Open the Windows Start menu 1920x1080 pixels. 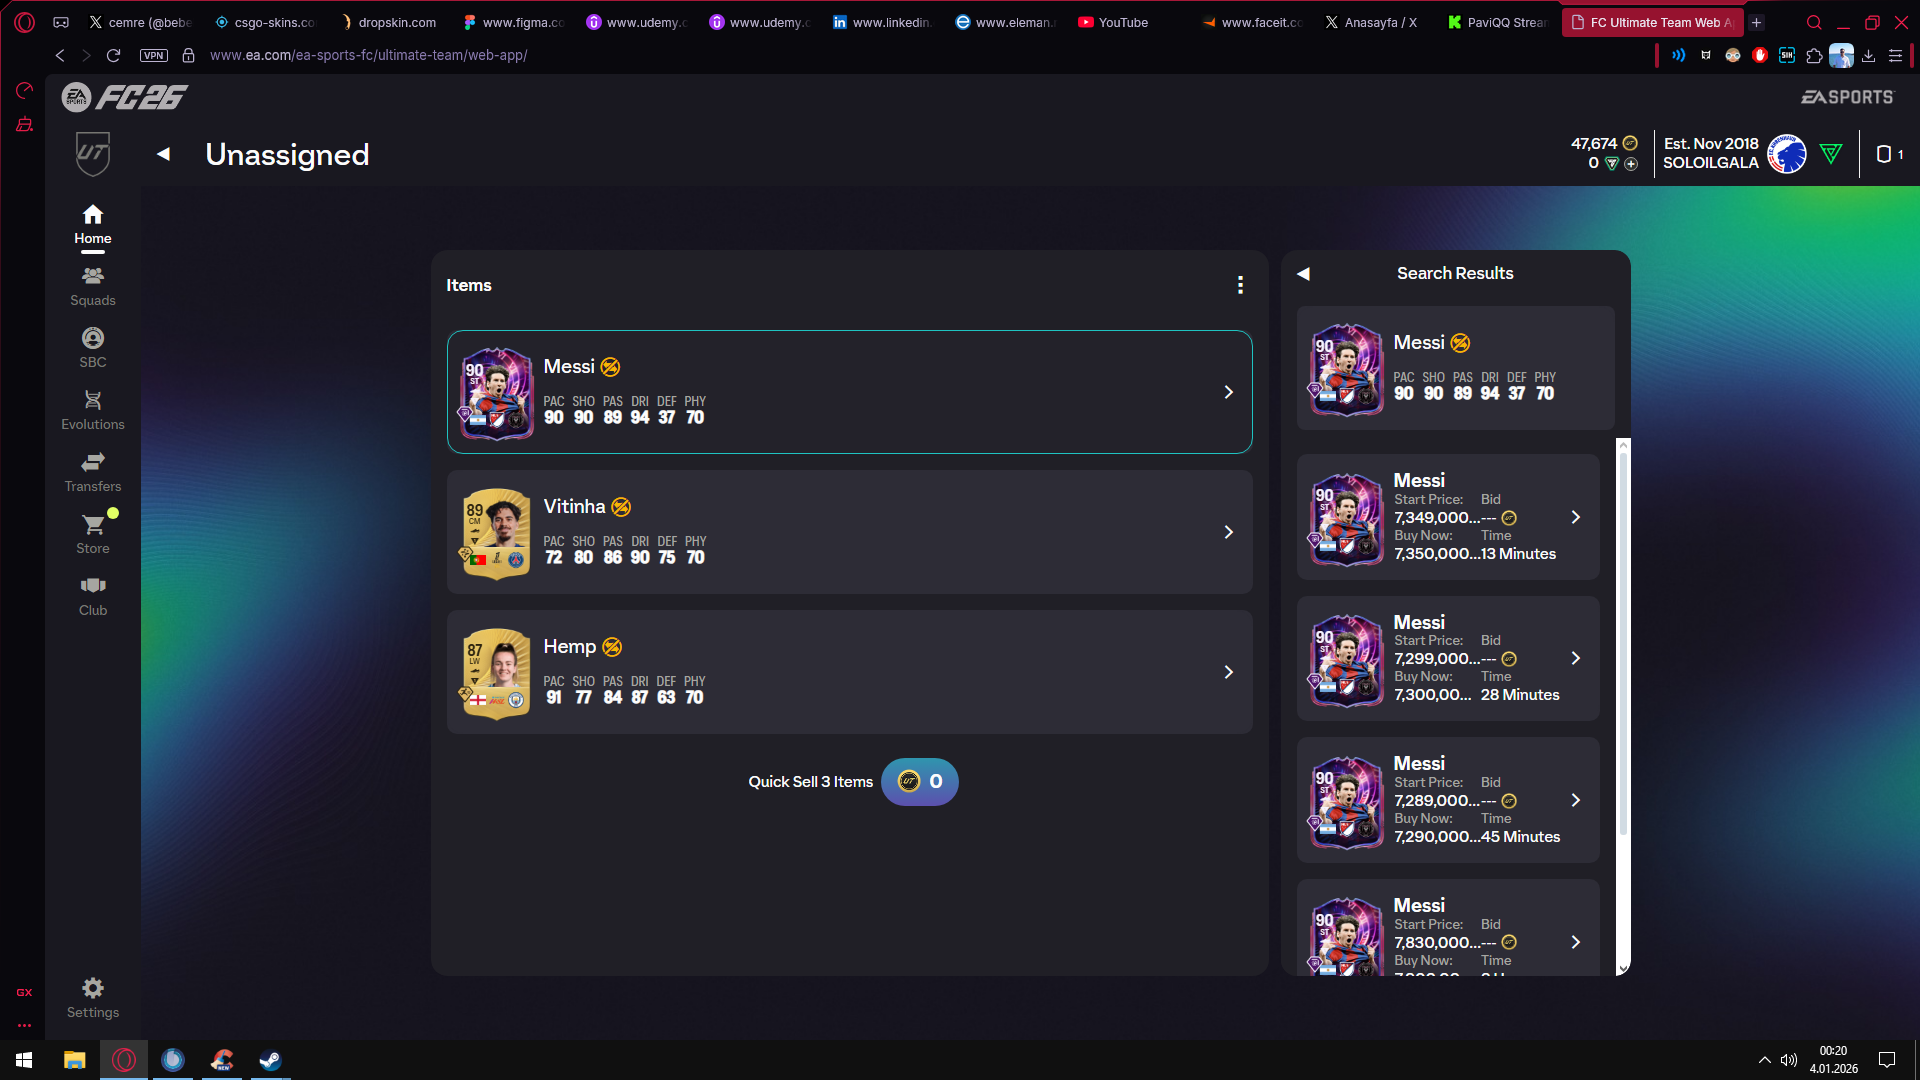pyautogui.click(x=24, y=1060)
